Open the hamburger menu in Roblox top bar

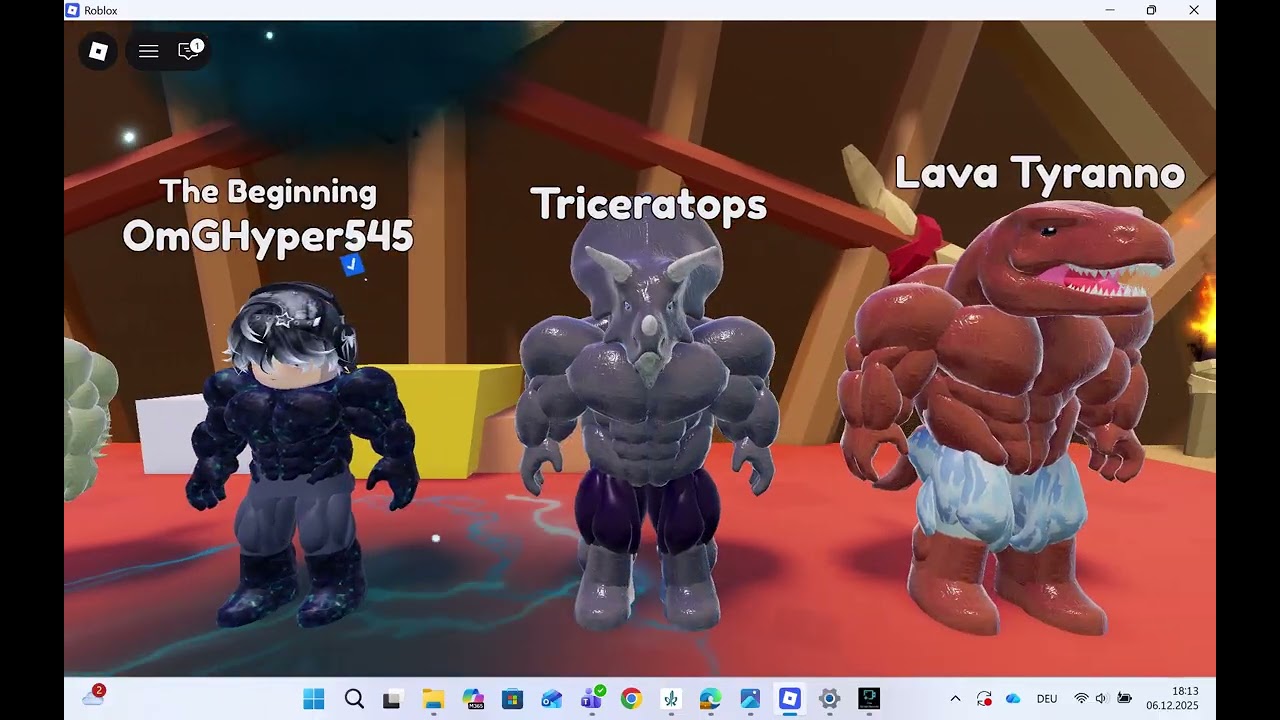coord(148,51)
